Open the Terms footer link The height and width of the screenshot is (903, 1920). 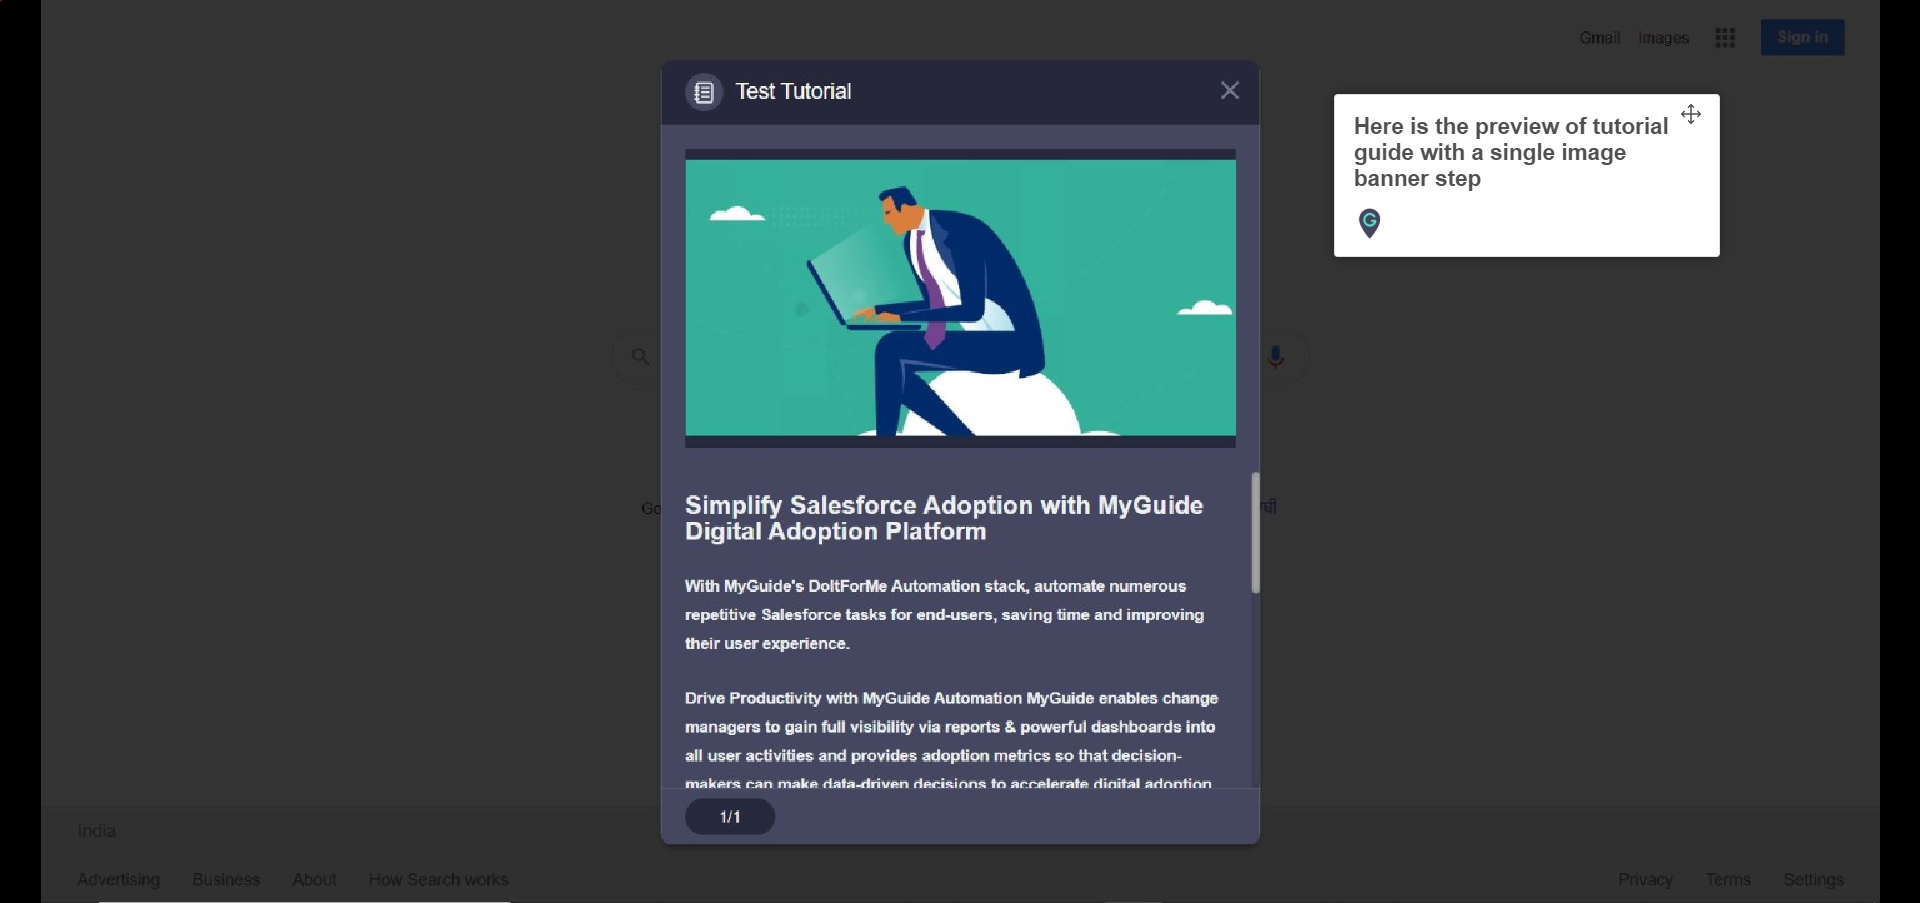pyautogui.click(x=1728, y=880)
